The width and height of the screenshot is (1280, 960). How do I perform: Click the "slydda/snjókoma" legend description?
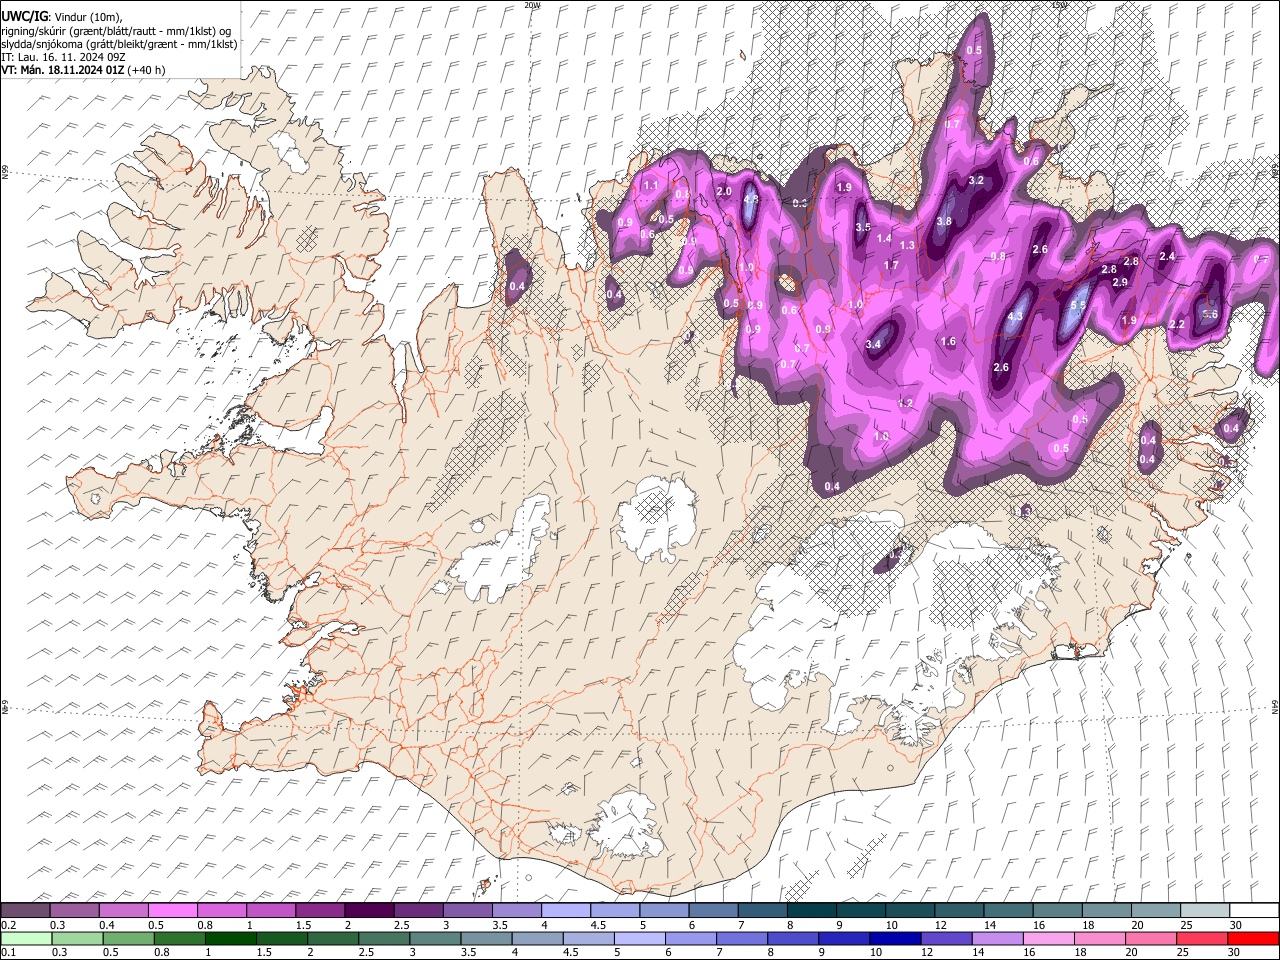click(40, 44)
